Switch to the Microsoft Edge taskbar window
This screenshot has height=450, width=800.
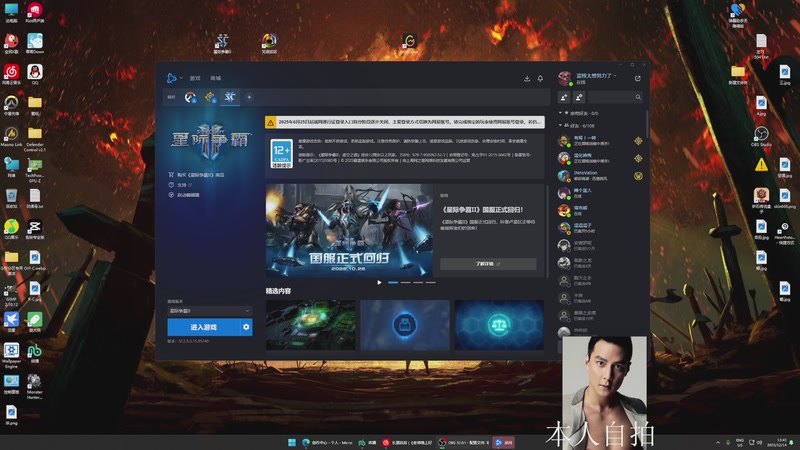click(327, 442)
